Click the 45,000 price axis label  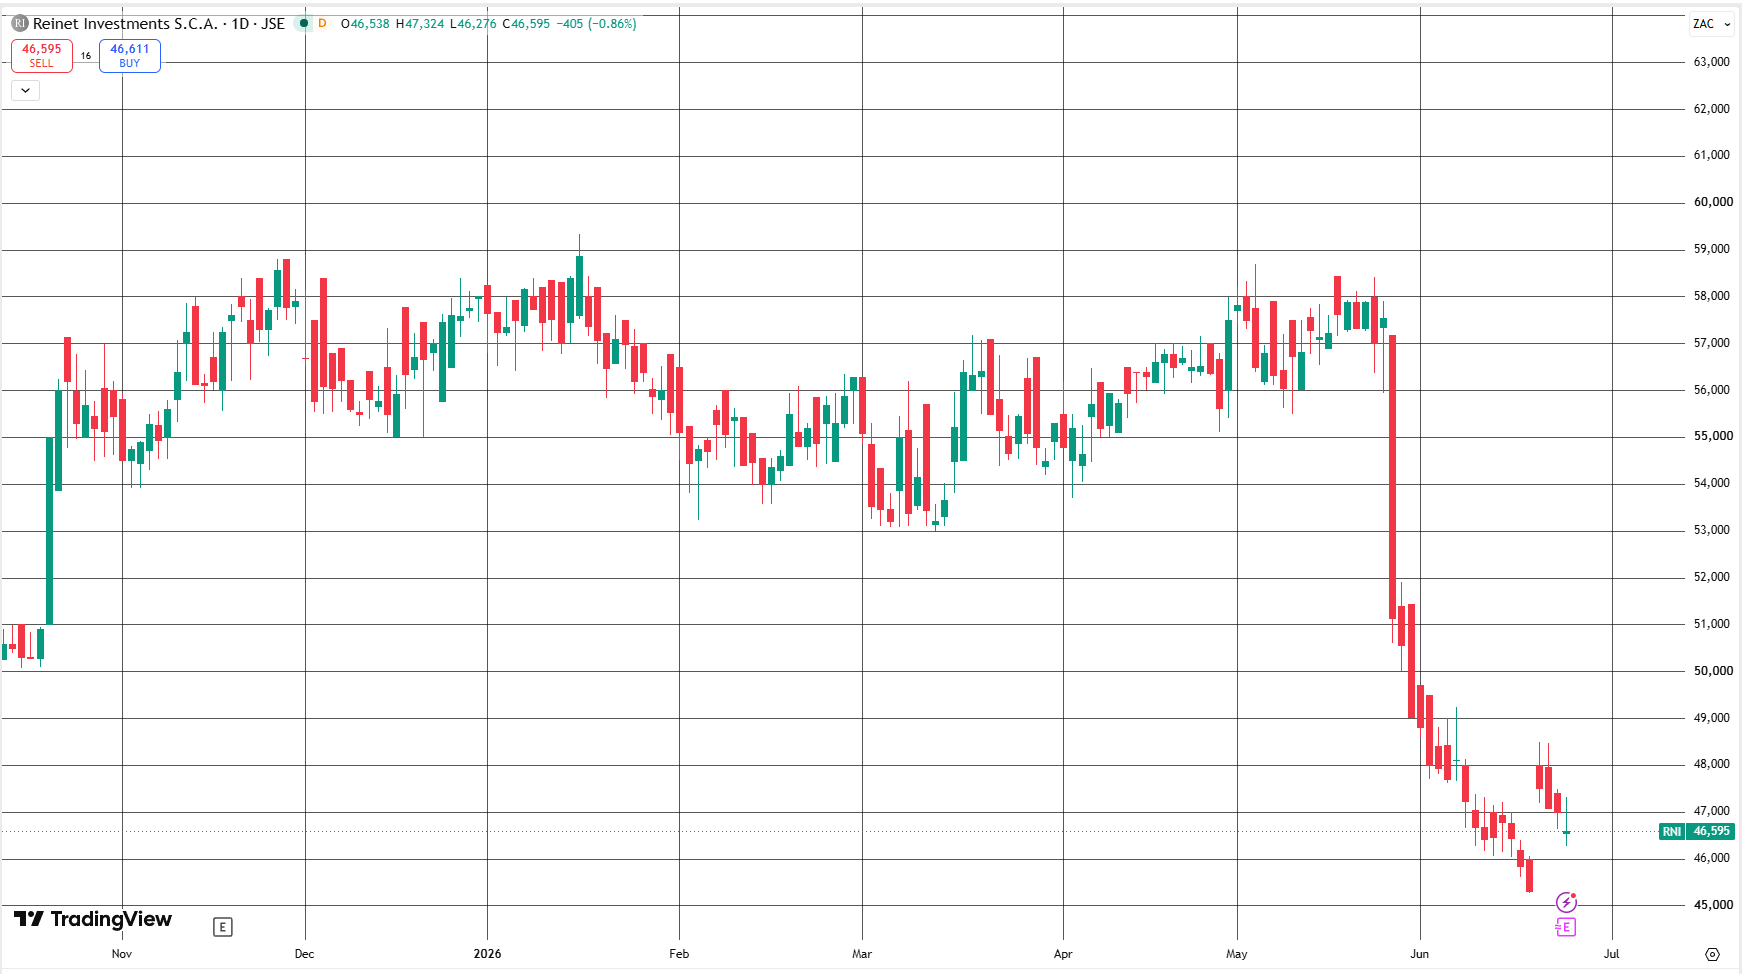point(1714,905)
